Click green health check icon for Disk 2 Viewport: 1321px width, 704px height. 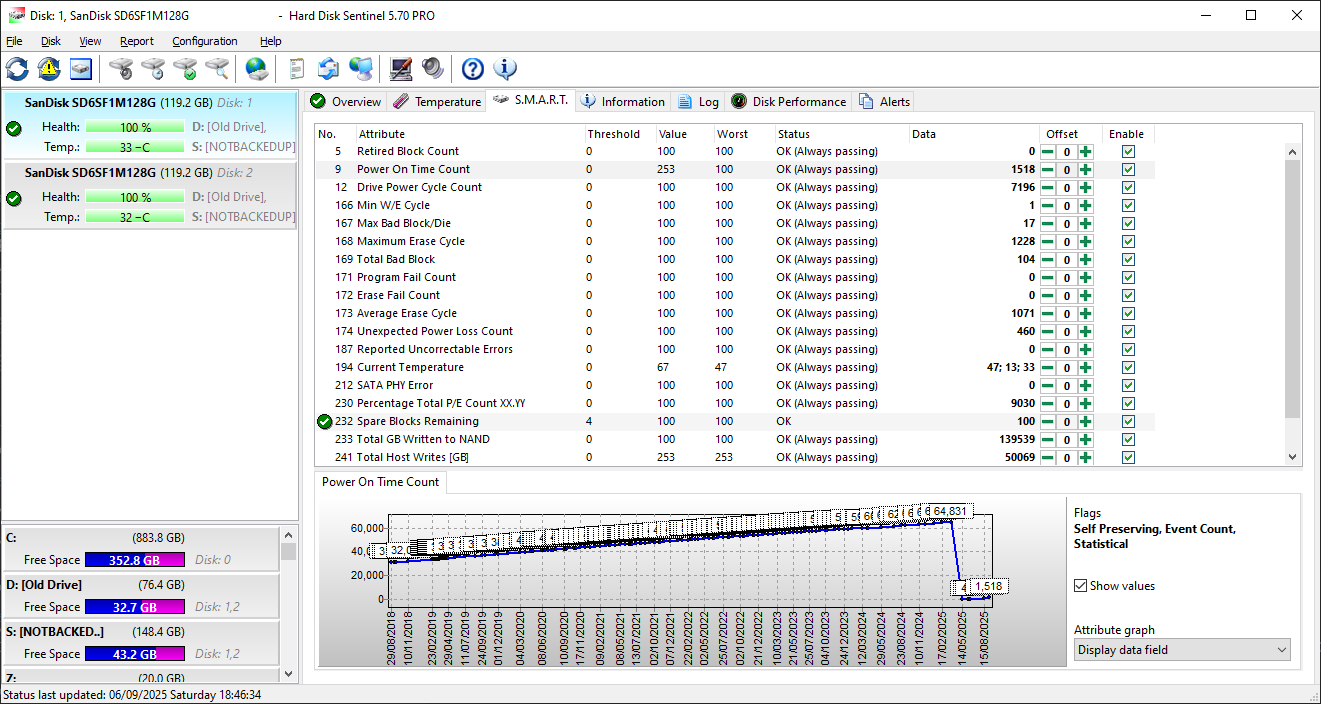(x=14, y=198)
